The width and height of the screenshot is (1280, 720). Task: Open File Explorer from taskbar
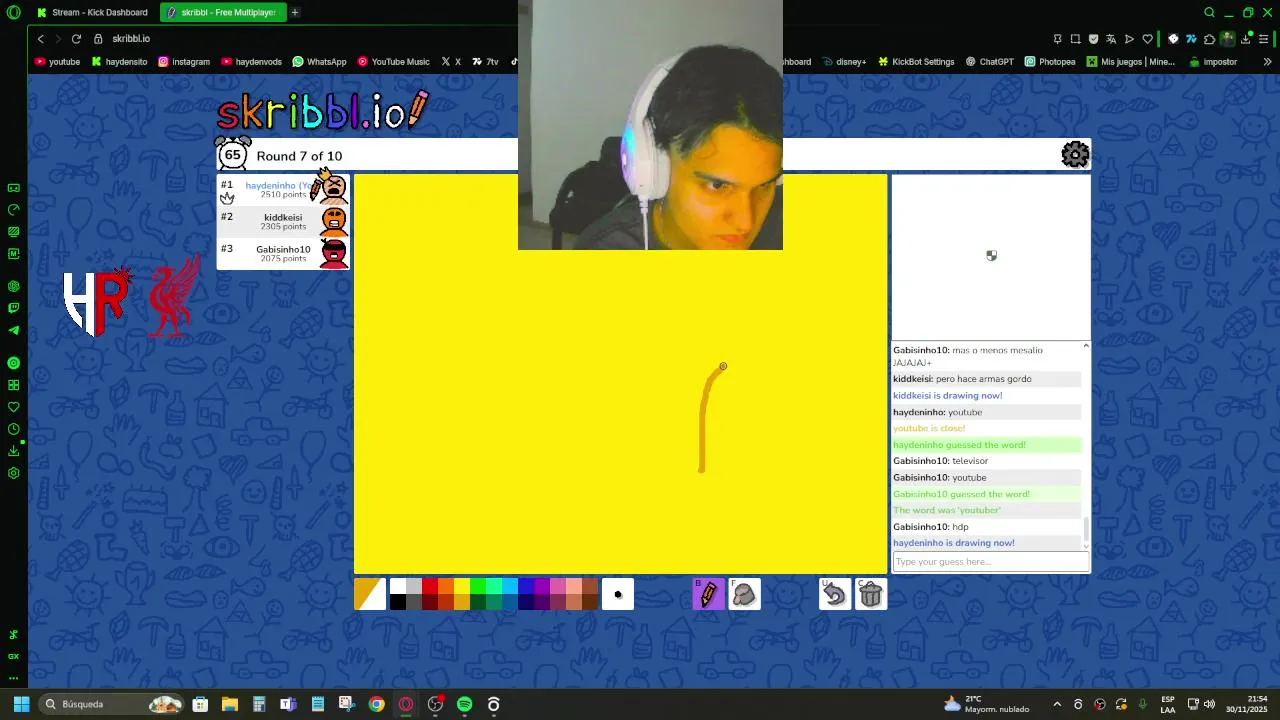229,704
